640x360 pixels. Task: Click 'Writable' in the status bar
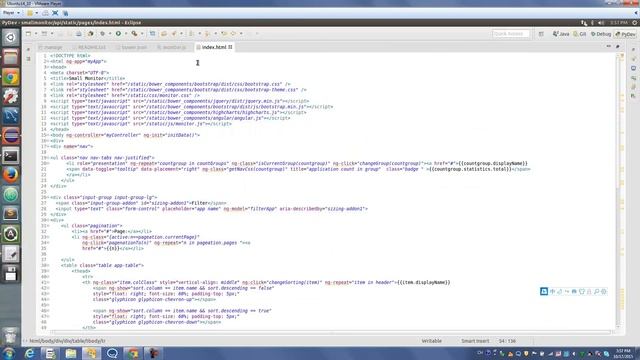pos(431,341)
